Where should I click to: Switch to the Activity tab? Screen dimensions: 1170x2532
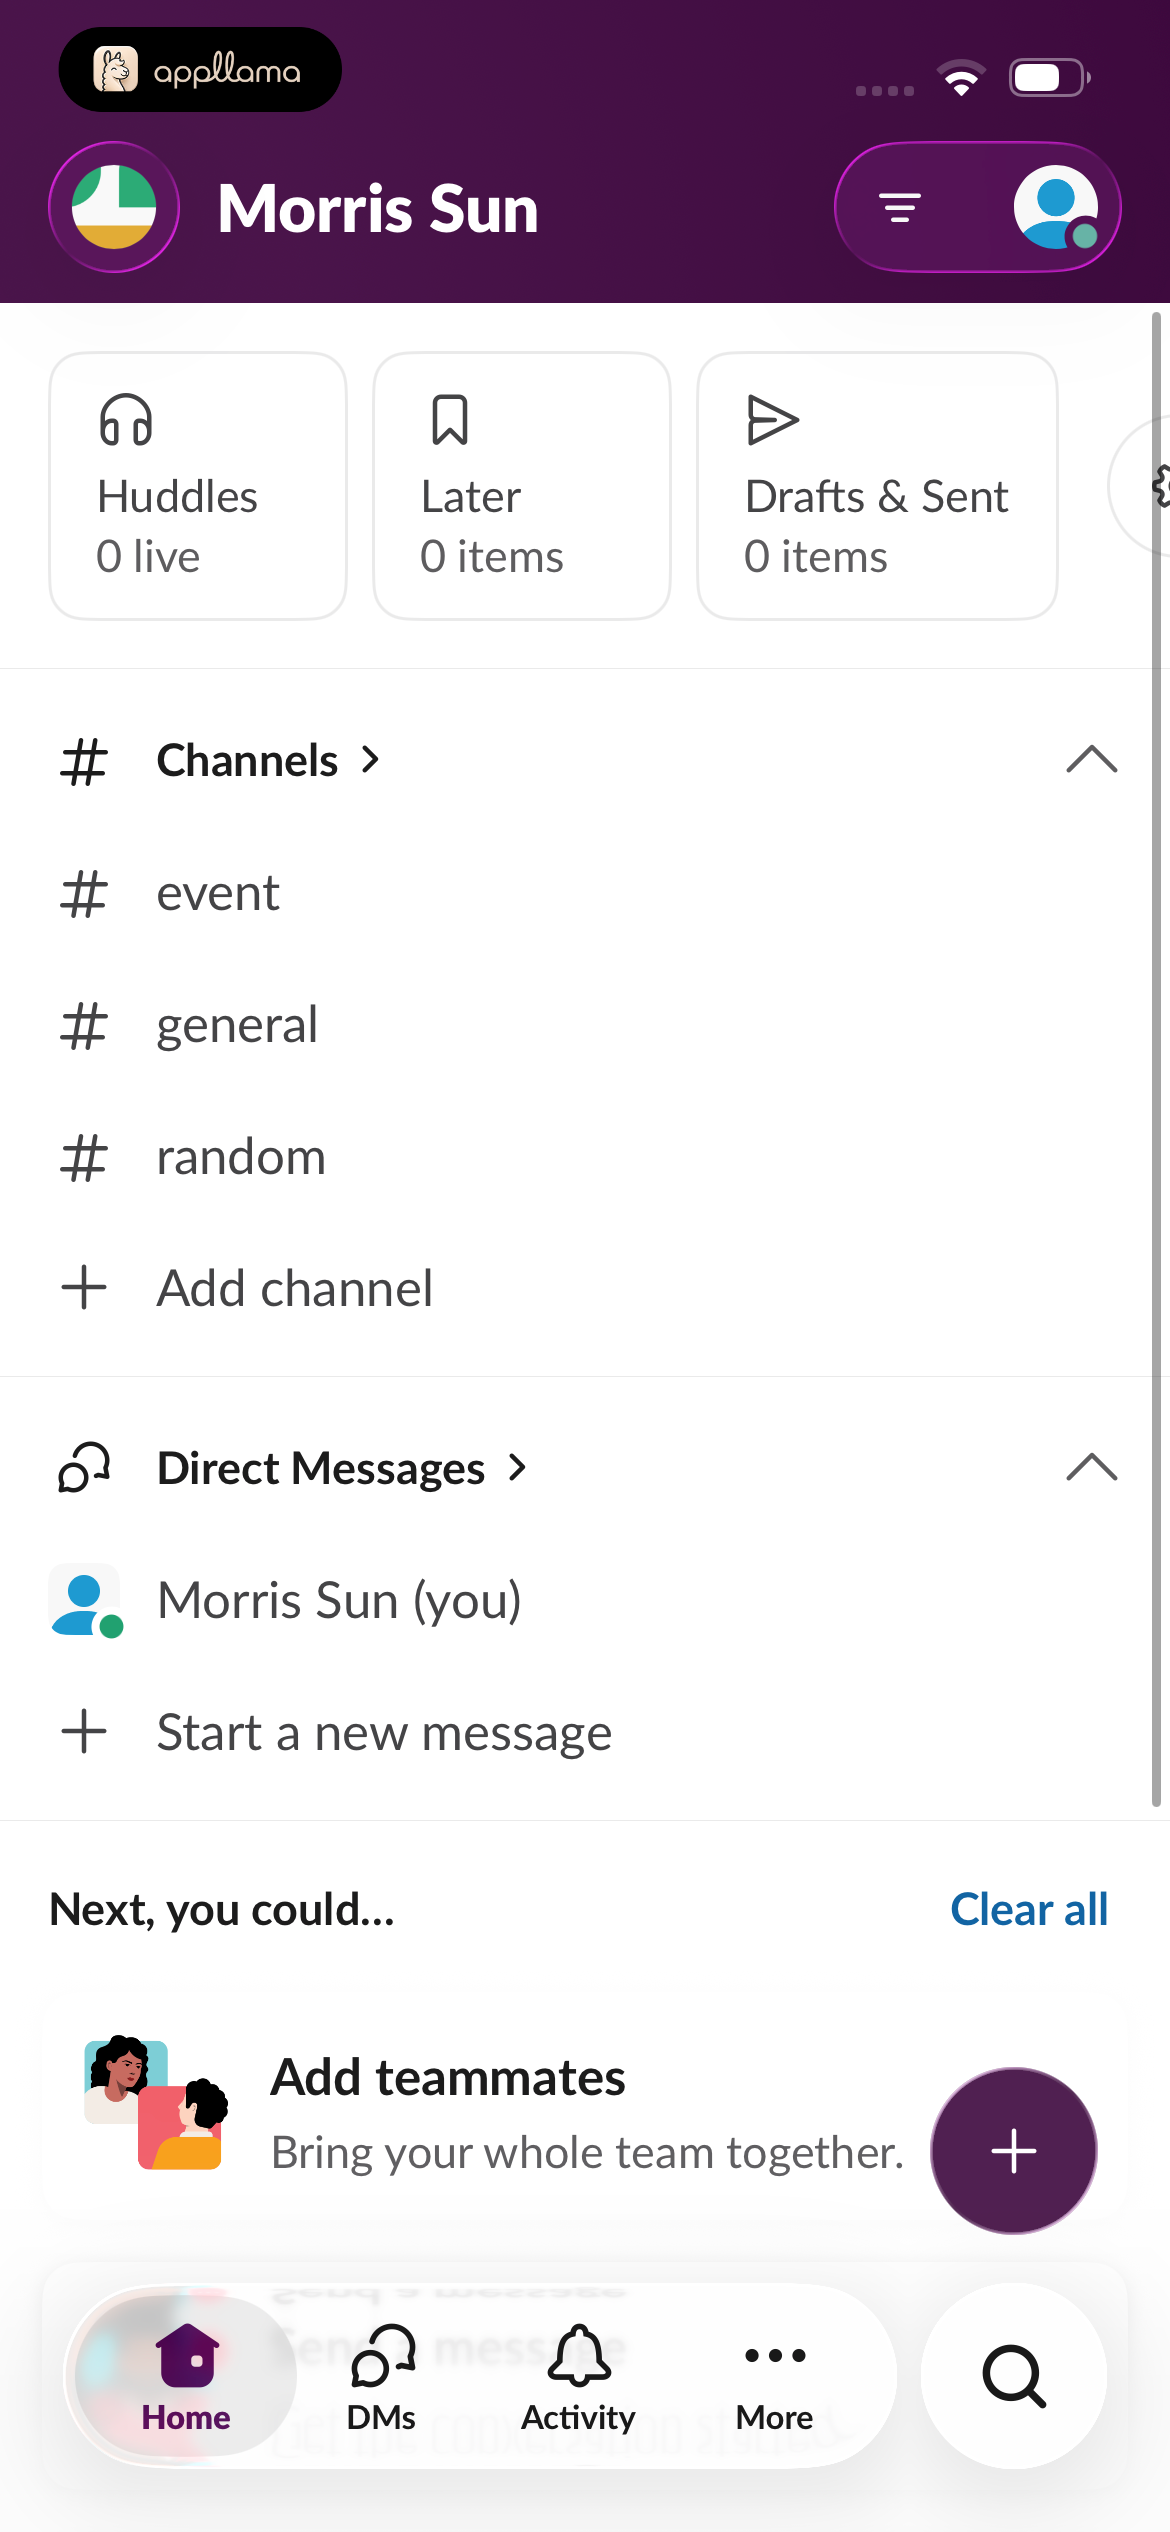pyautogui.click(x=578, y=2379)
